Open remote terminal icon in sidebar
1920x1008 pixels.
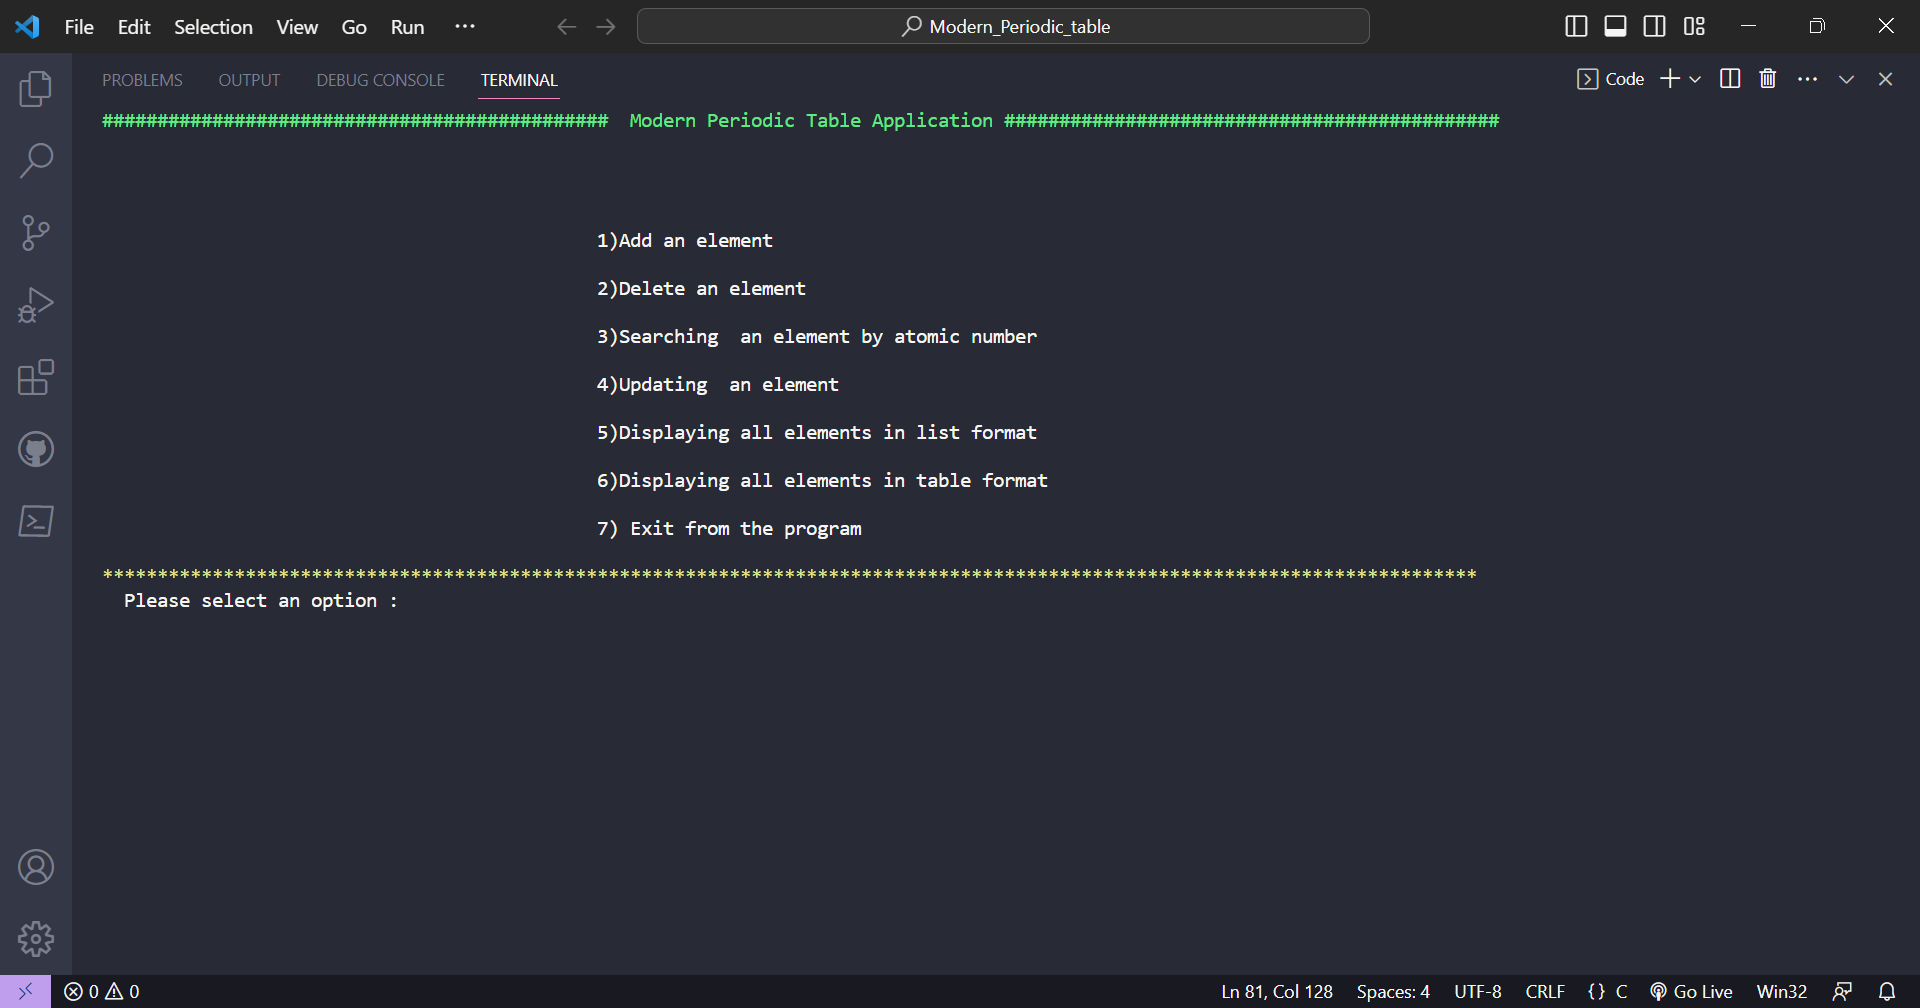(x=36, y=521)
